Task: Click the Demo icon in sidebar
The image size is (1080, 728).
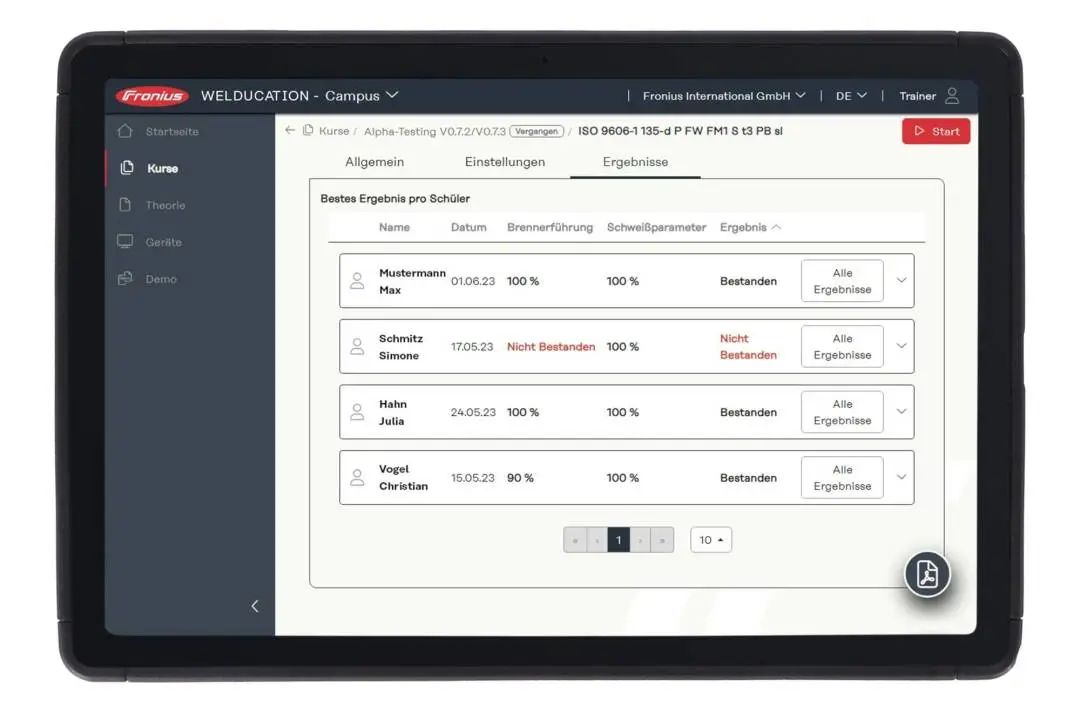Action: (x=125, y=279)
